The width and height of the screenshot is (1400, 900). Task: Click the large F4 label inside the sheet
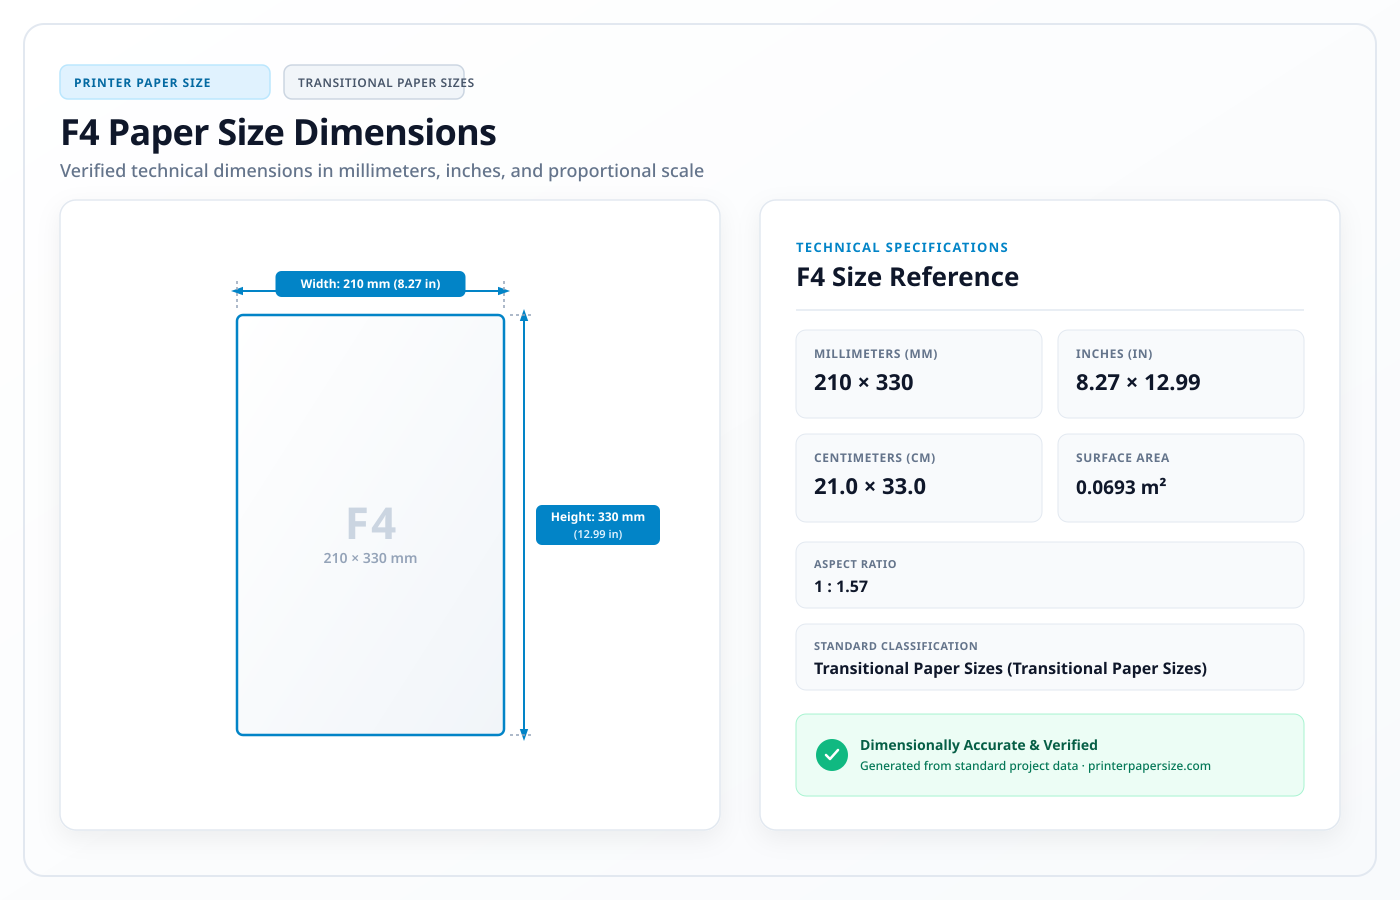coord(371,524)
